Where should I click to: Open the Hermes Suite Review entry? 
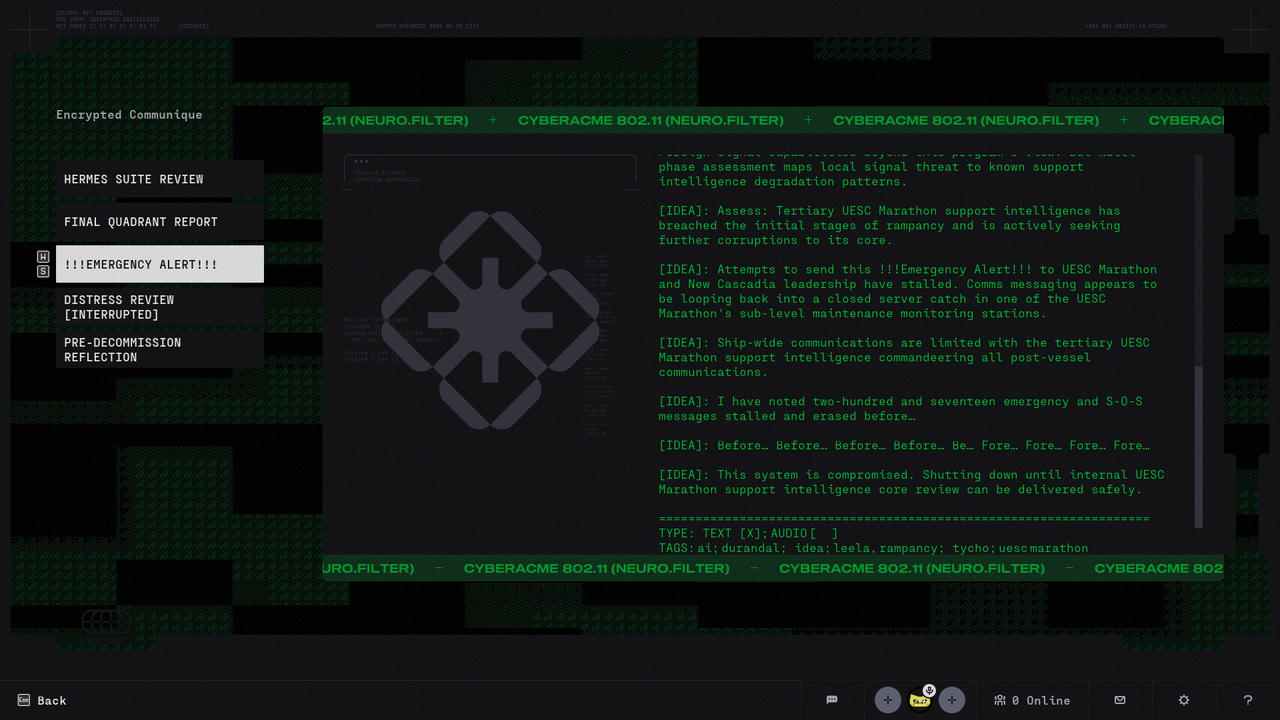[160, 179]
